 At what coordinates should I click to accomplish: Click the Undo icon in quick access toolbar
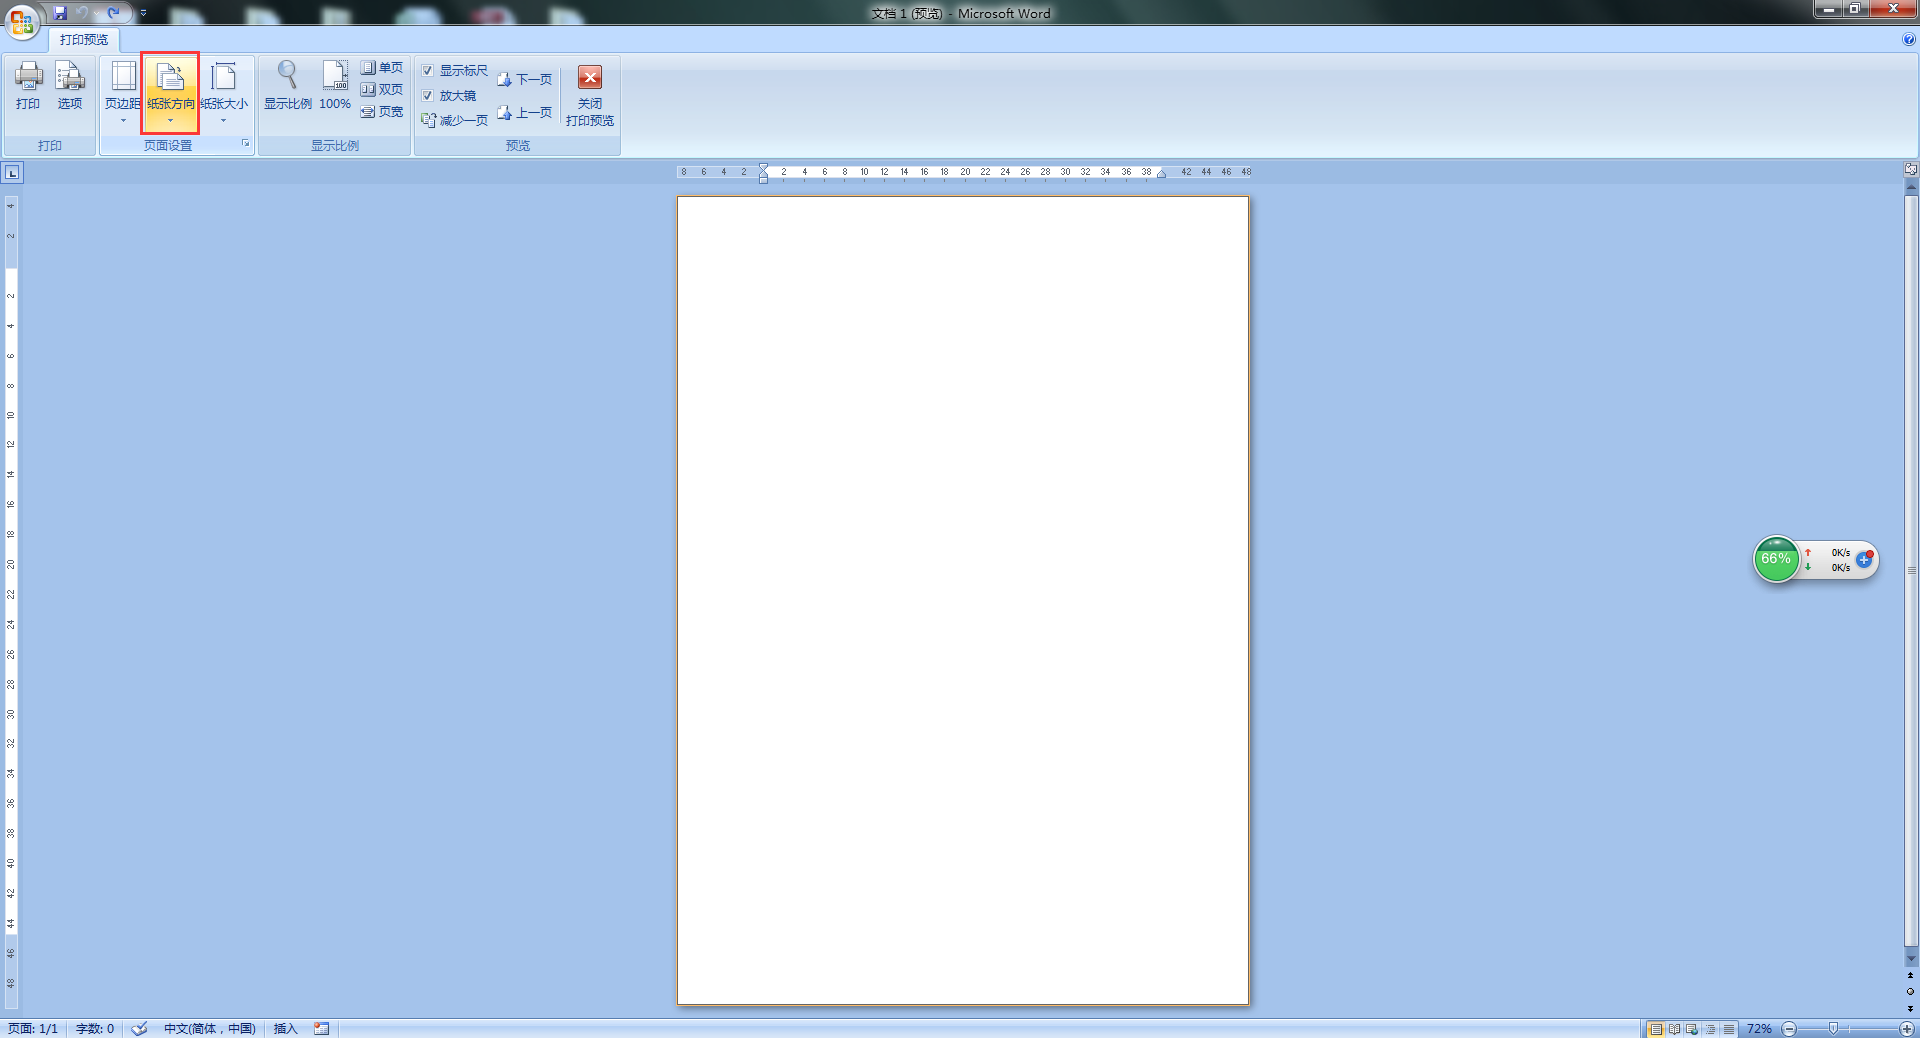click(x=82, y=13)
